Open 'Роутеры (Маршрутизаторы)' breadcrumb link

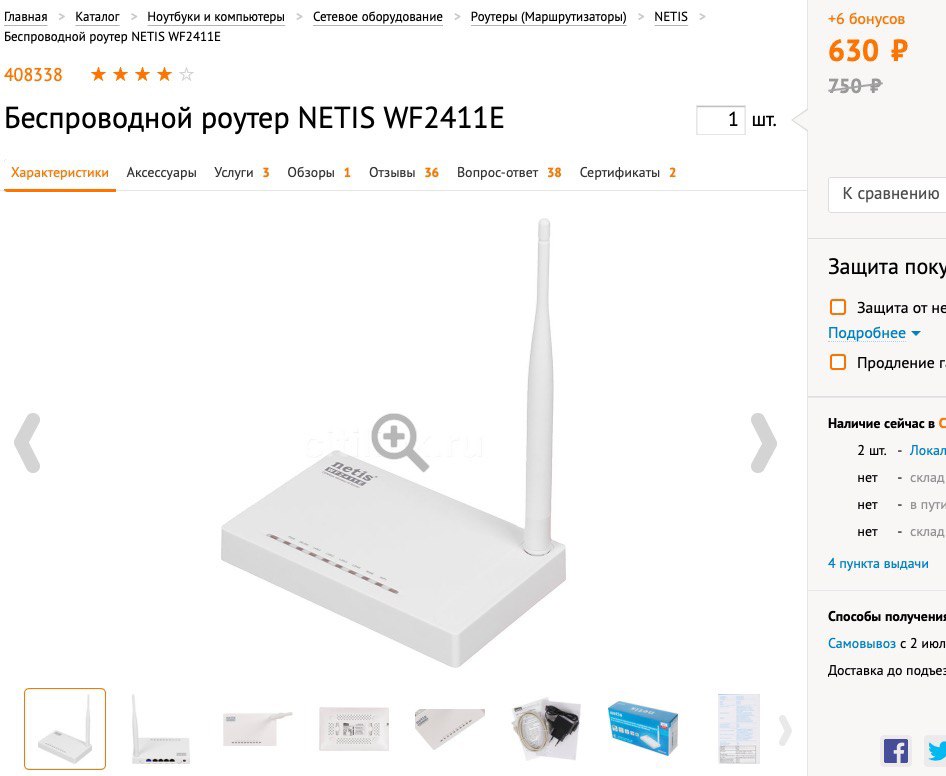pos(548,17)
